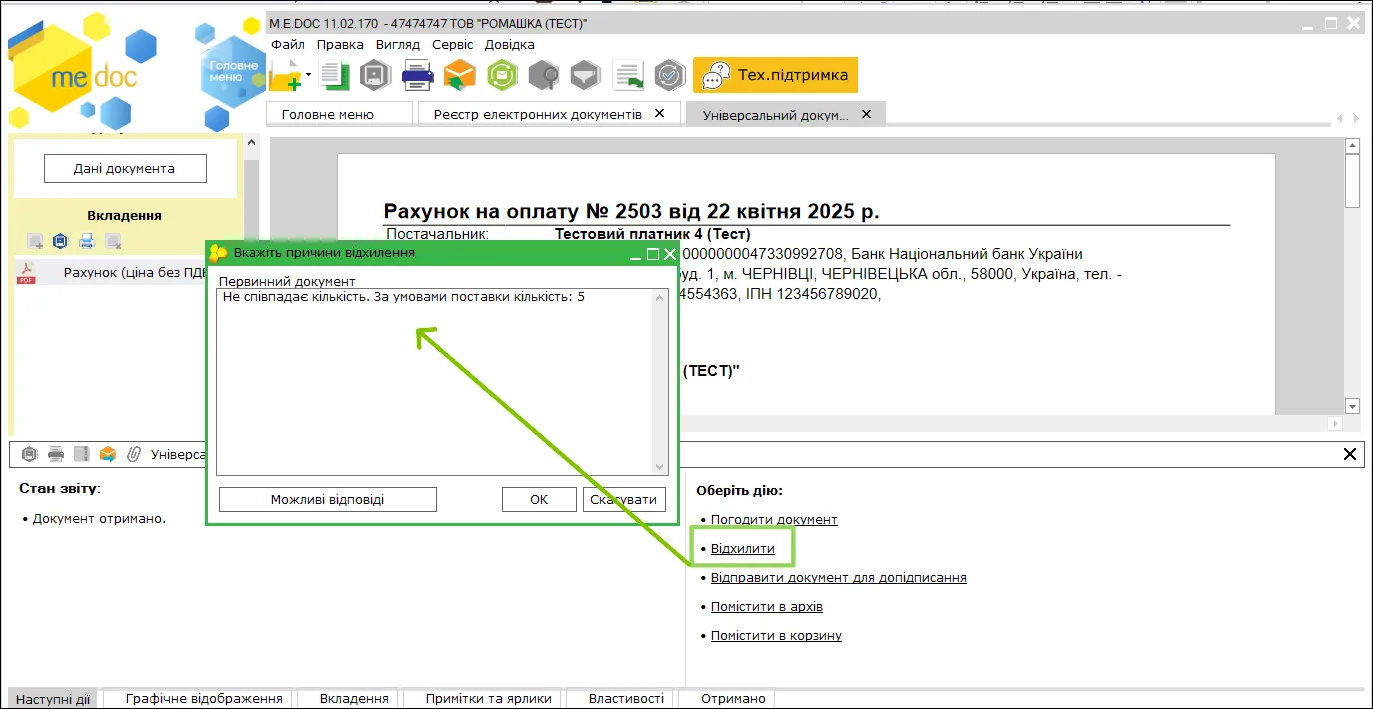The height and width of the screenshot is (709, 1373).
Task: Click the PDF file icon of Рахунок attachment
Action: [x=26, y=272]
